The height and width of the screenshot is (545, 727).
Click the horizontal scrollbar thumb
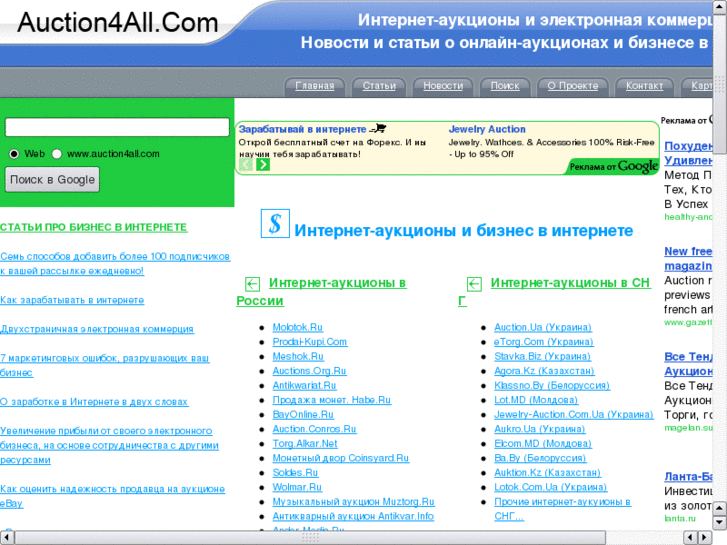(311, 537)
